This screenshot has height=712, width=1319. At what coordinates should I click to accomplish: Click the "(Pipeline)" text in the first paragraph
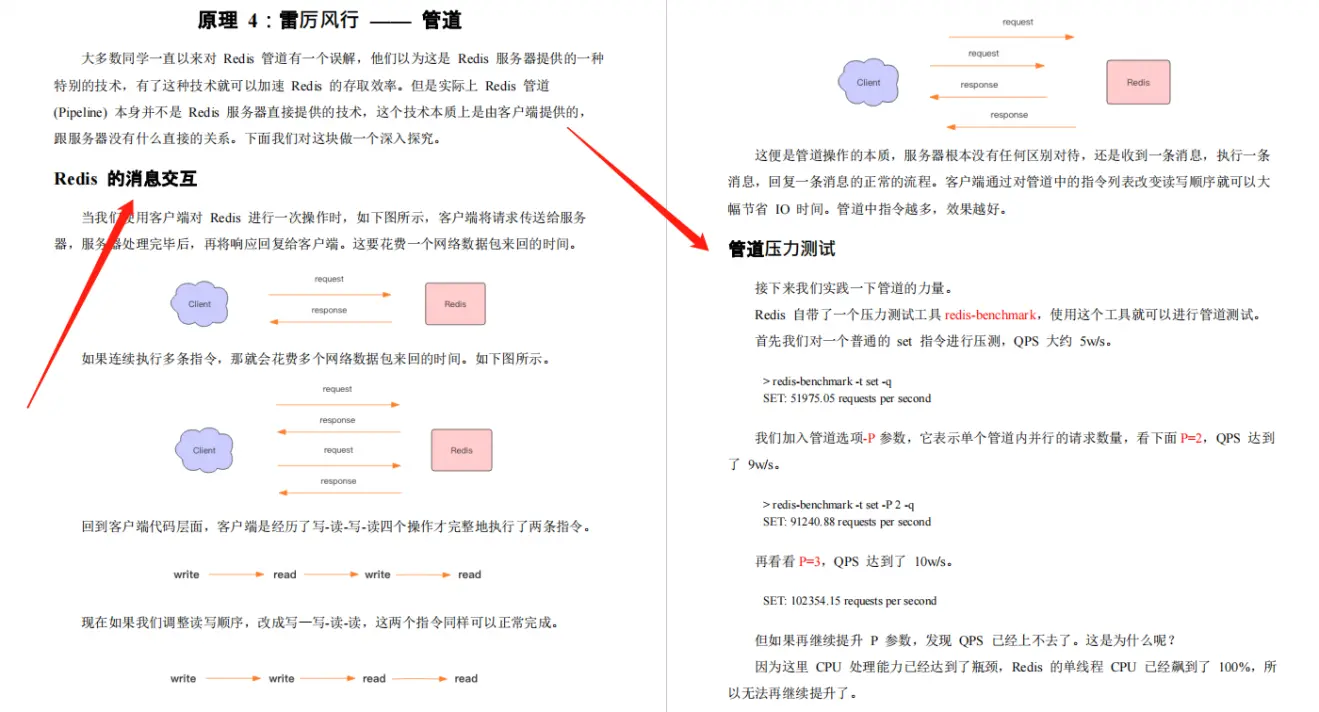click(81, 112)
